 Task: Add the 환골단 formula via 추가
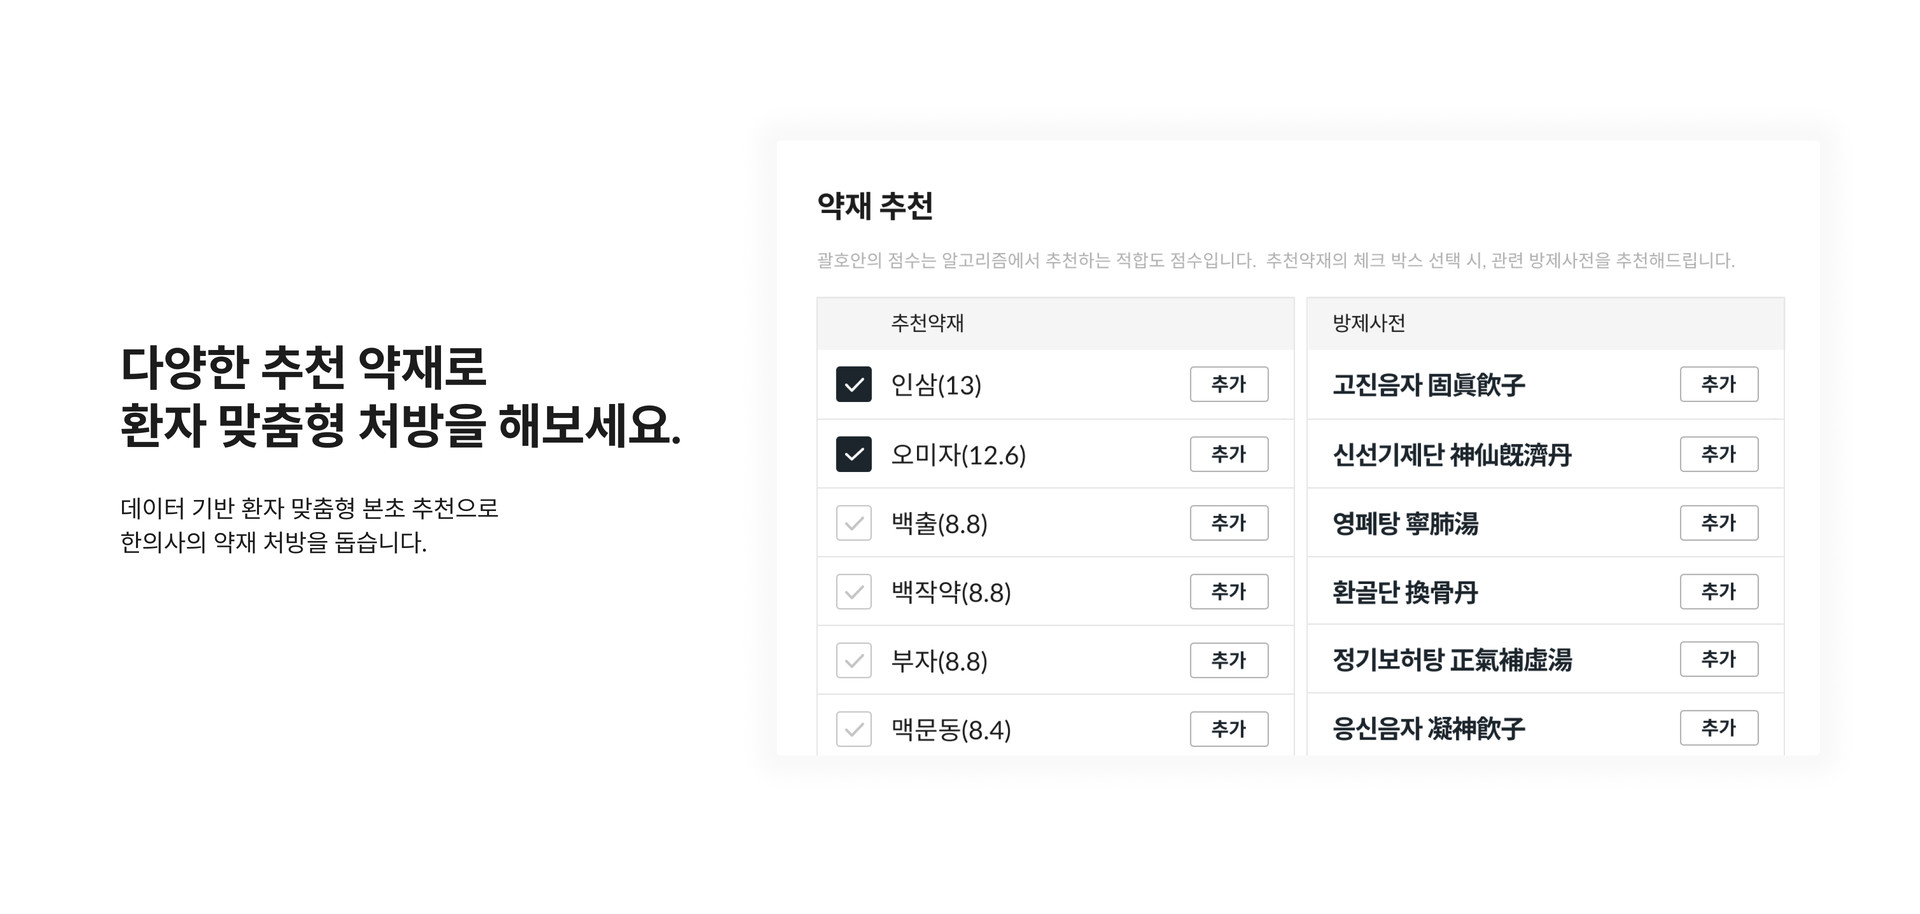coord(1719,591)
